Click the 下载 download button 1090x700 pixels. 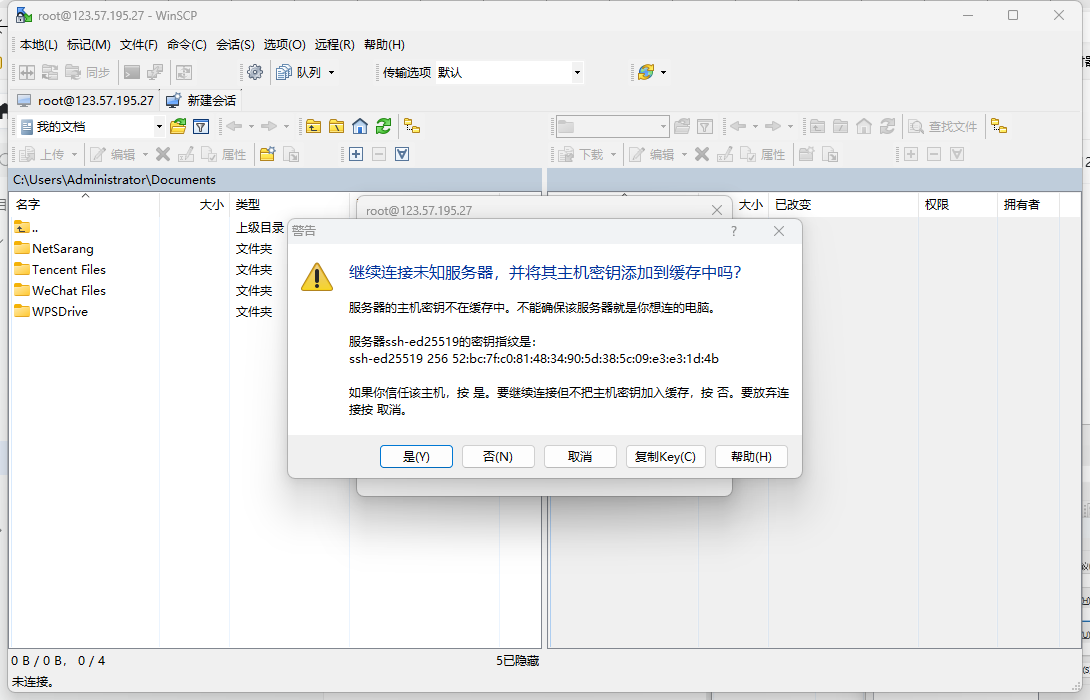coord(581,154)
